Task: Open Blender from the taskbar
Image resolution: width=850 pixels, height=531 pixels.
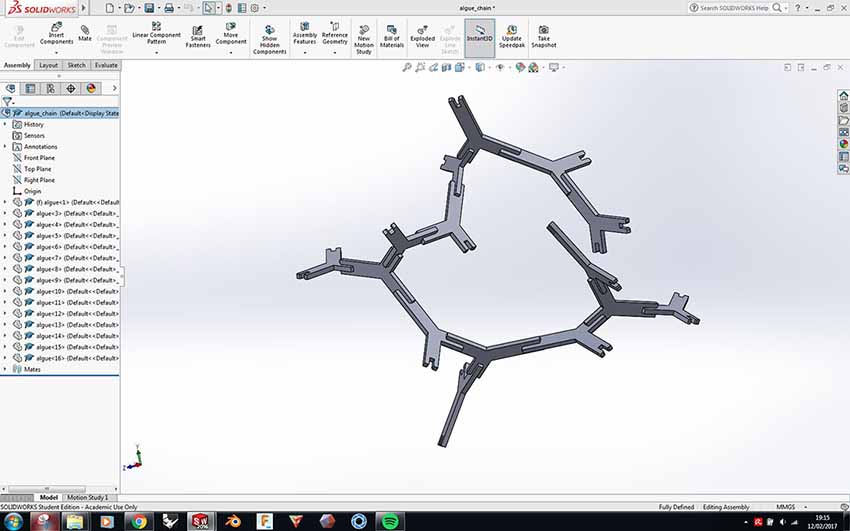Action: (x=233, y=521)
